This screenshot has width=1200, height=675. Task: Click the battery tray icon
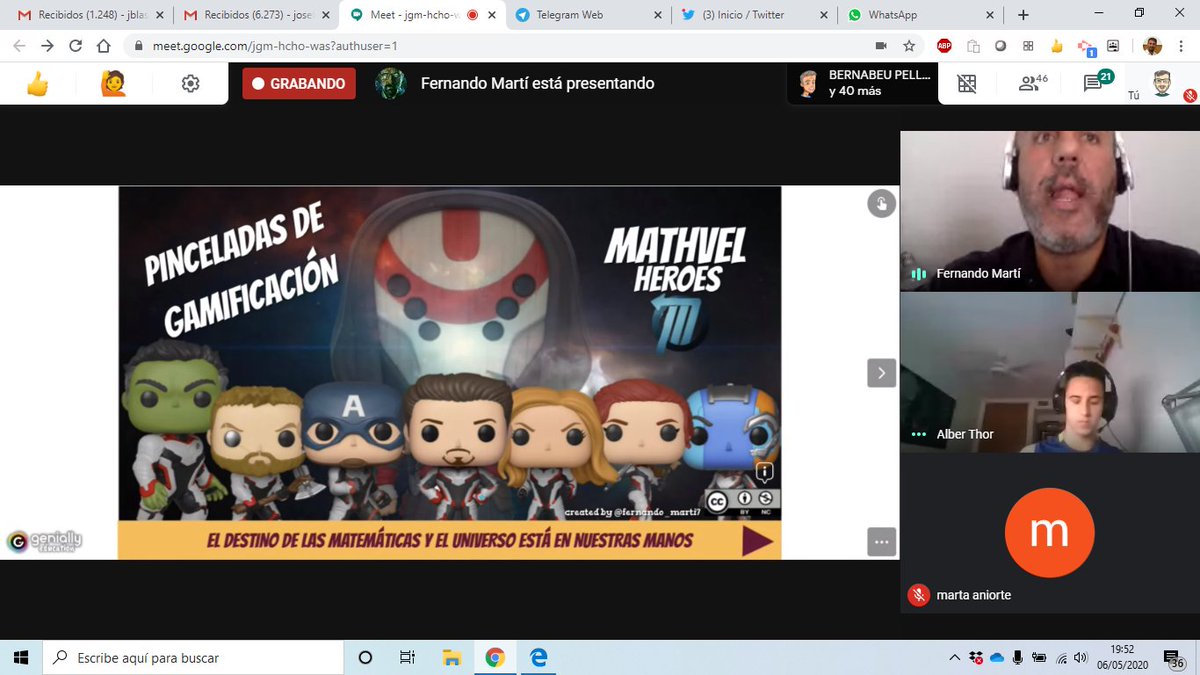(x=1040, y=657)
